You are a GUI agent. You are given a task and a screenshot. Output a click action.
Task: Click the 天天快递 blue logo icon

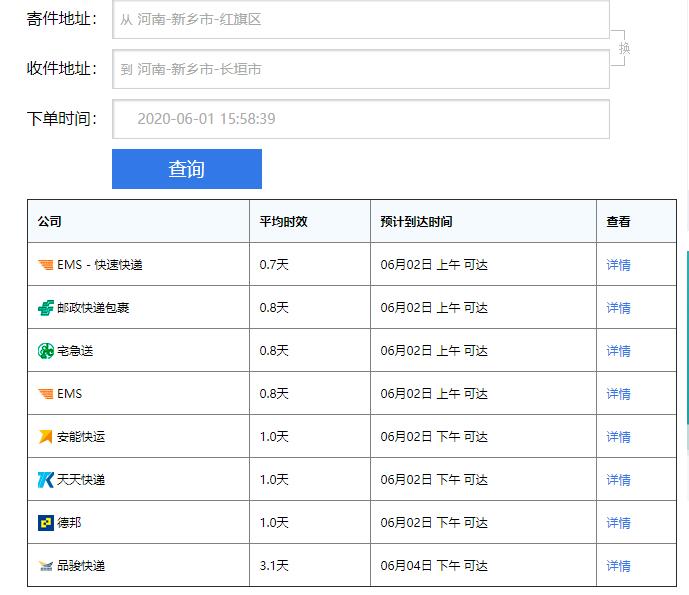[46, 479]
